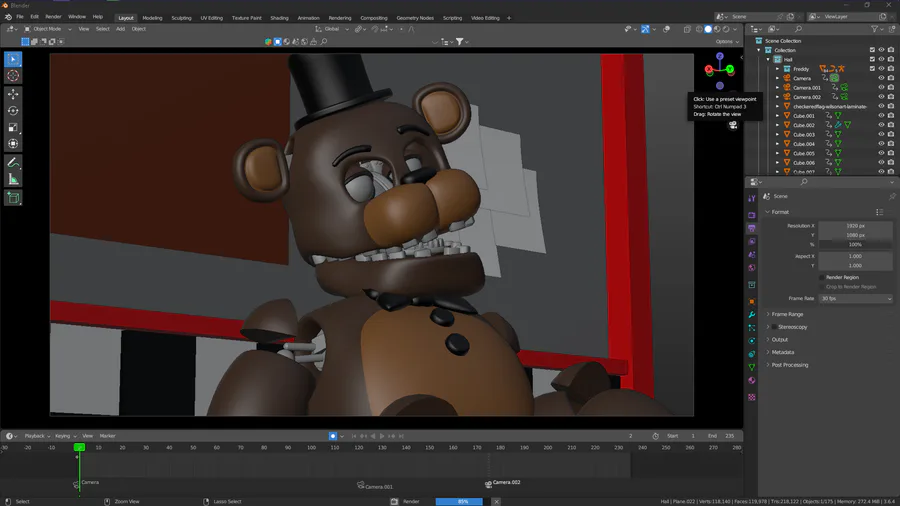
Task: Pin the Scene properties panel
Action: pyautogui.click(x=892, y=196)
